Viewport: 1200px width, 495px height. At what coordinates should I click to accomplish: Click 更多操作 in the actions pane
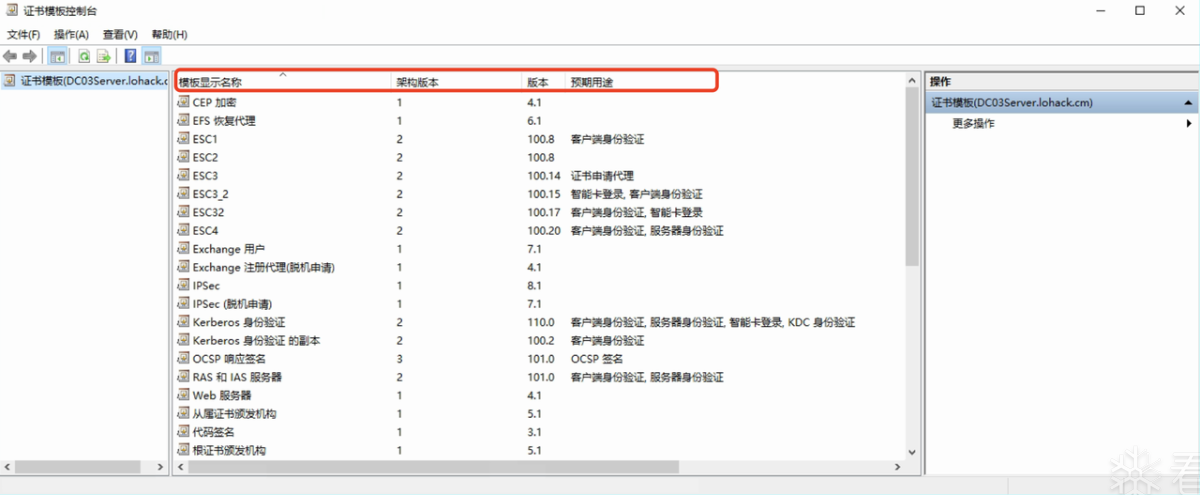coord(973,124)
